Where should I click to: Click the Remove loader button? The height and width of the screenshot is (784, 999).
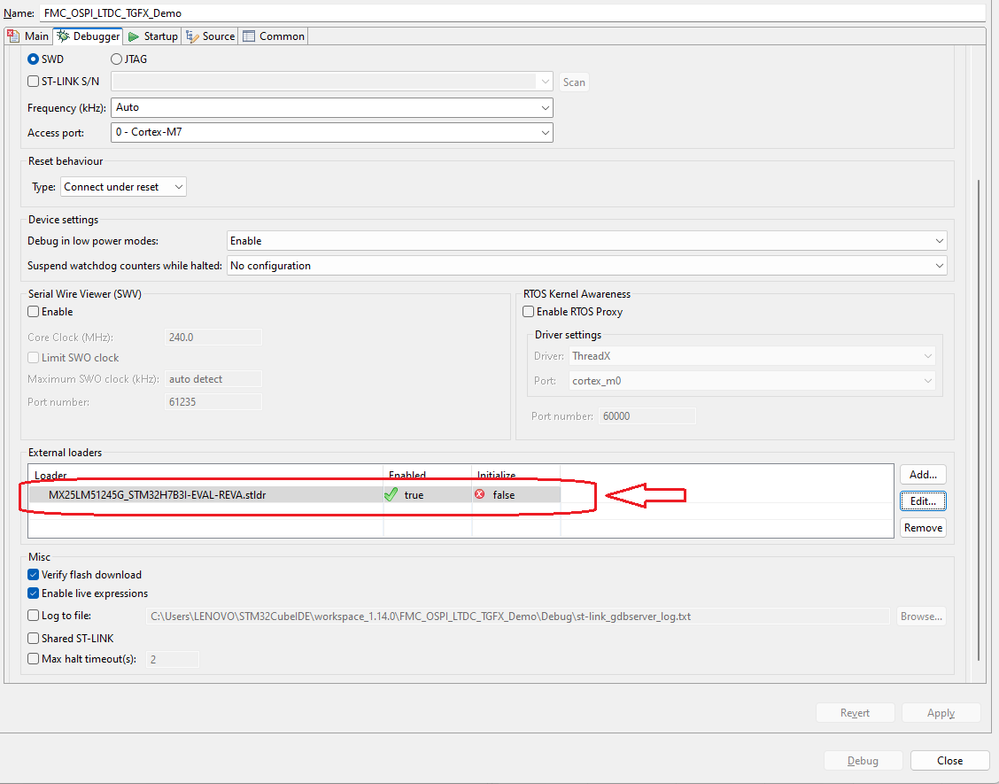(x=923, y=528)
